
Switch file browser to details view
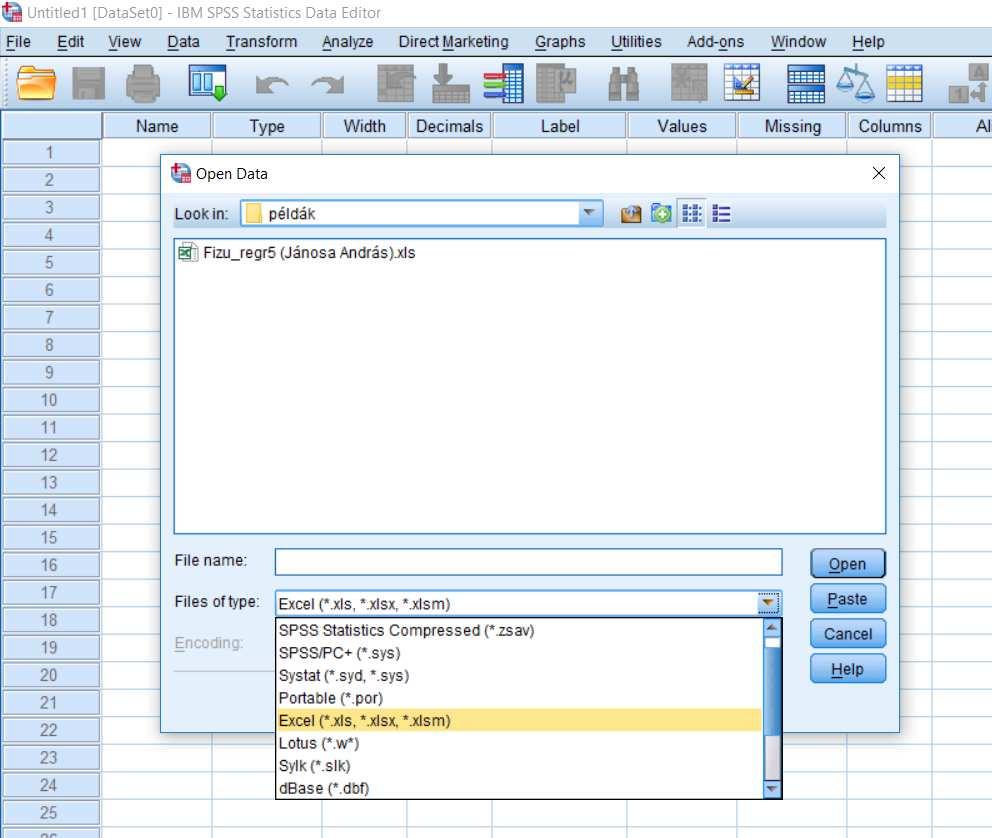point(721,214)
